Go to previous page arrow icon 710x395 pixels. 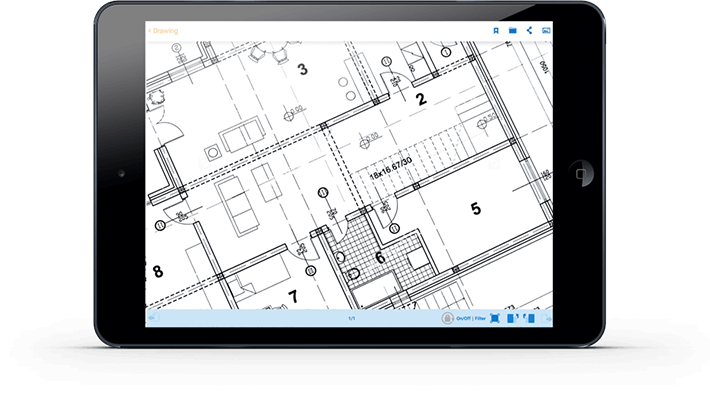coord(153,318)
